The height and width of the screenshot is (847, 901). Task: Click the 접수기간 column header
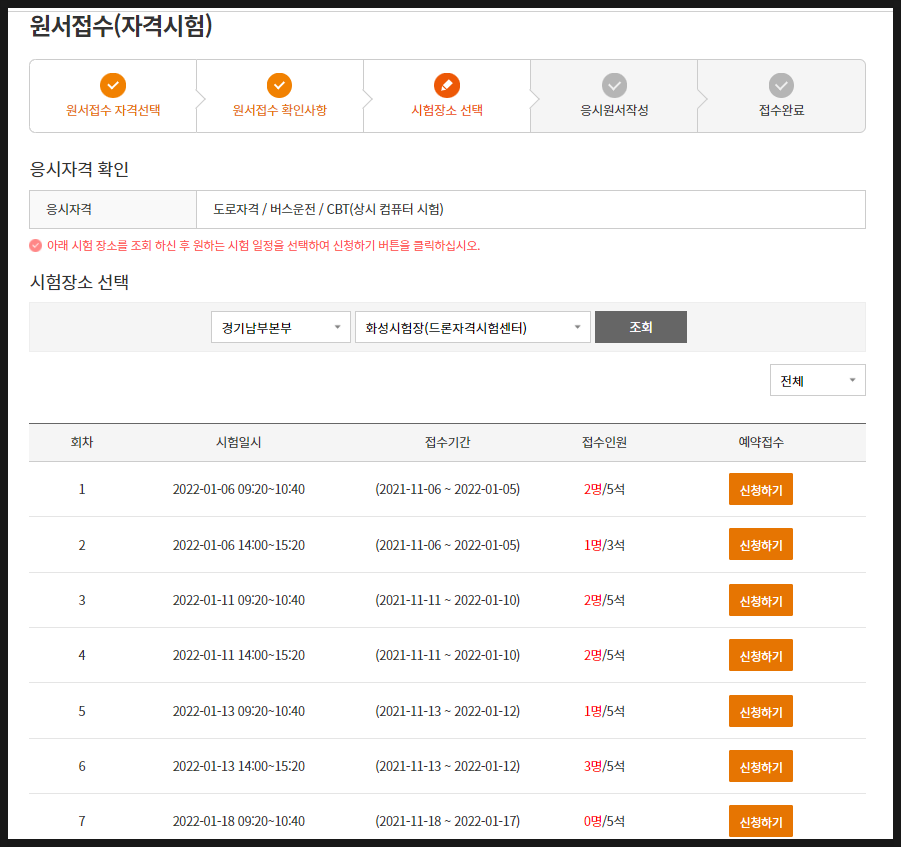point(447,442)
